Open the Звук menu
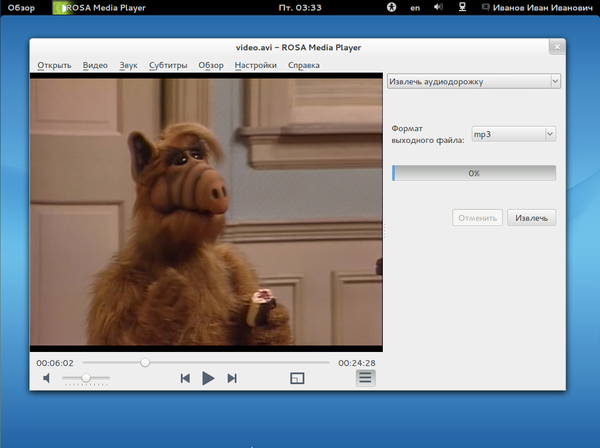Image resolution: width=600 pixels, height=448 pixels. tap(128, 65)
